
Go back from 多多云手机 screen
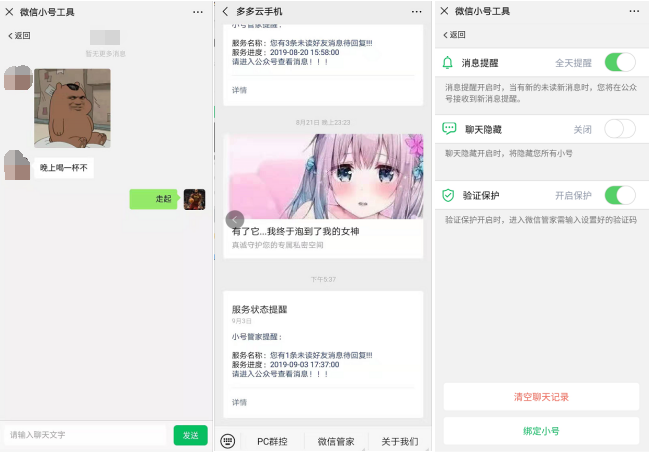pyautogui.click(x=225, y=12)
